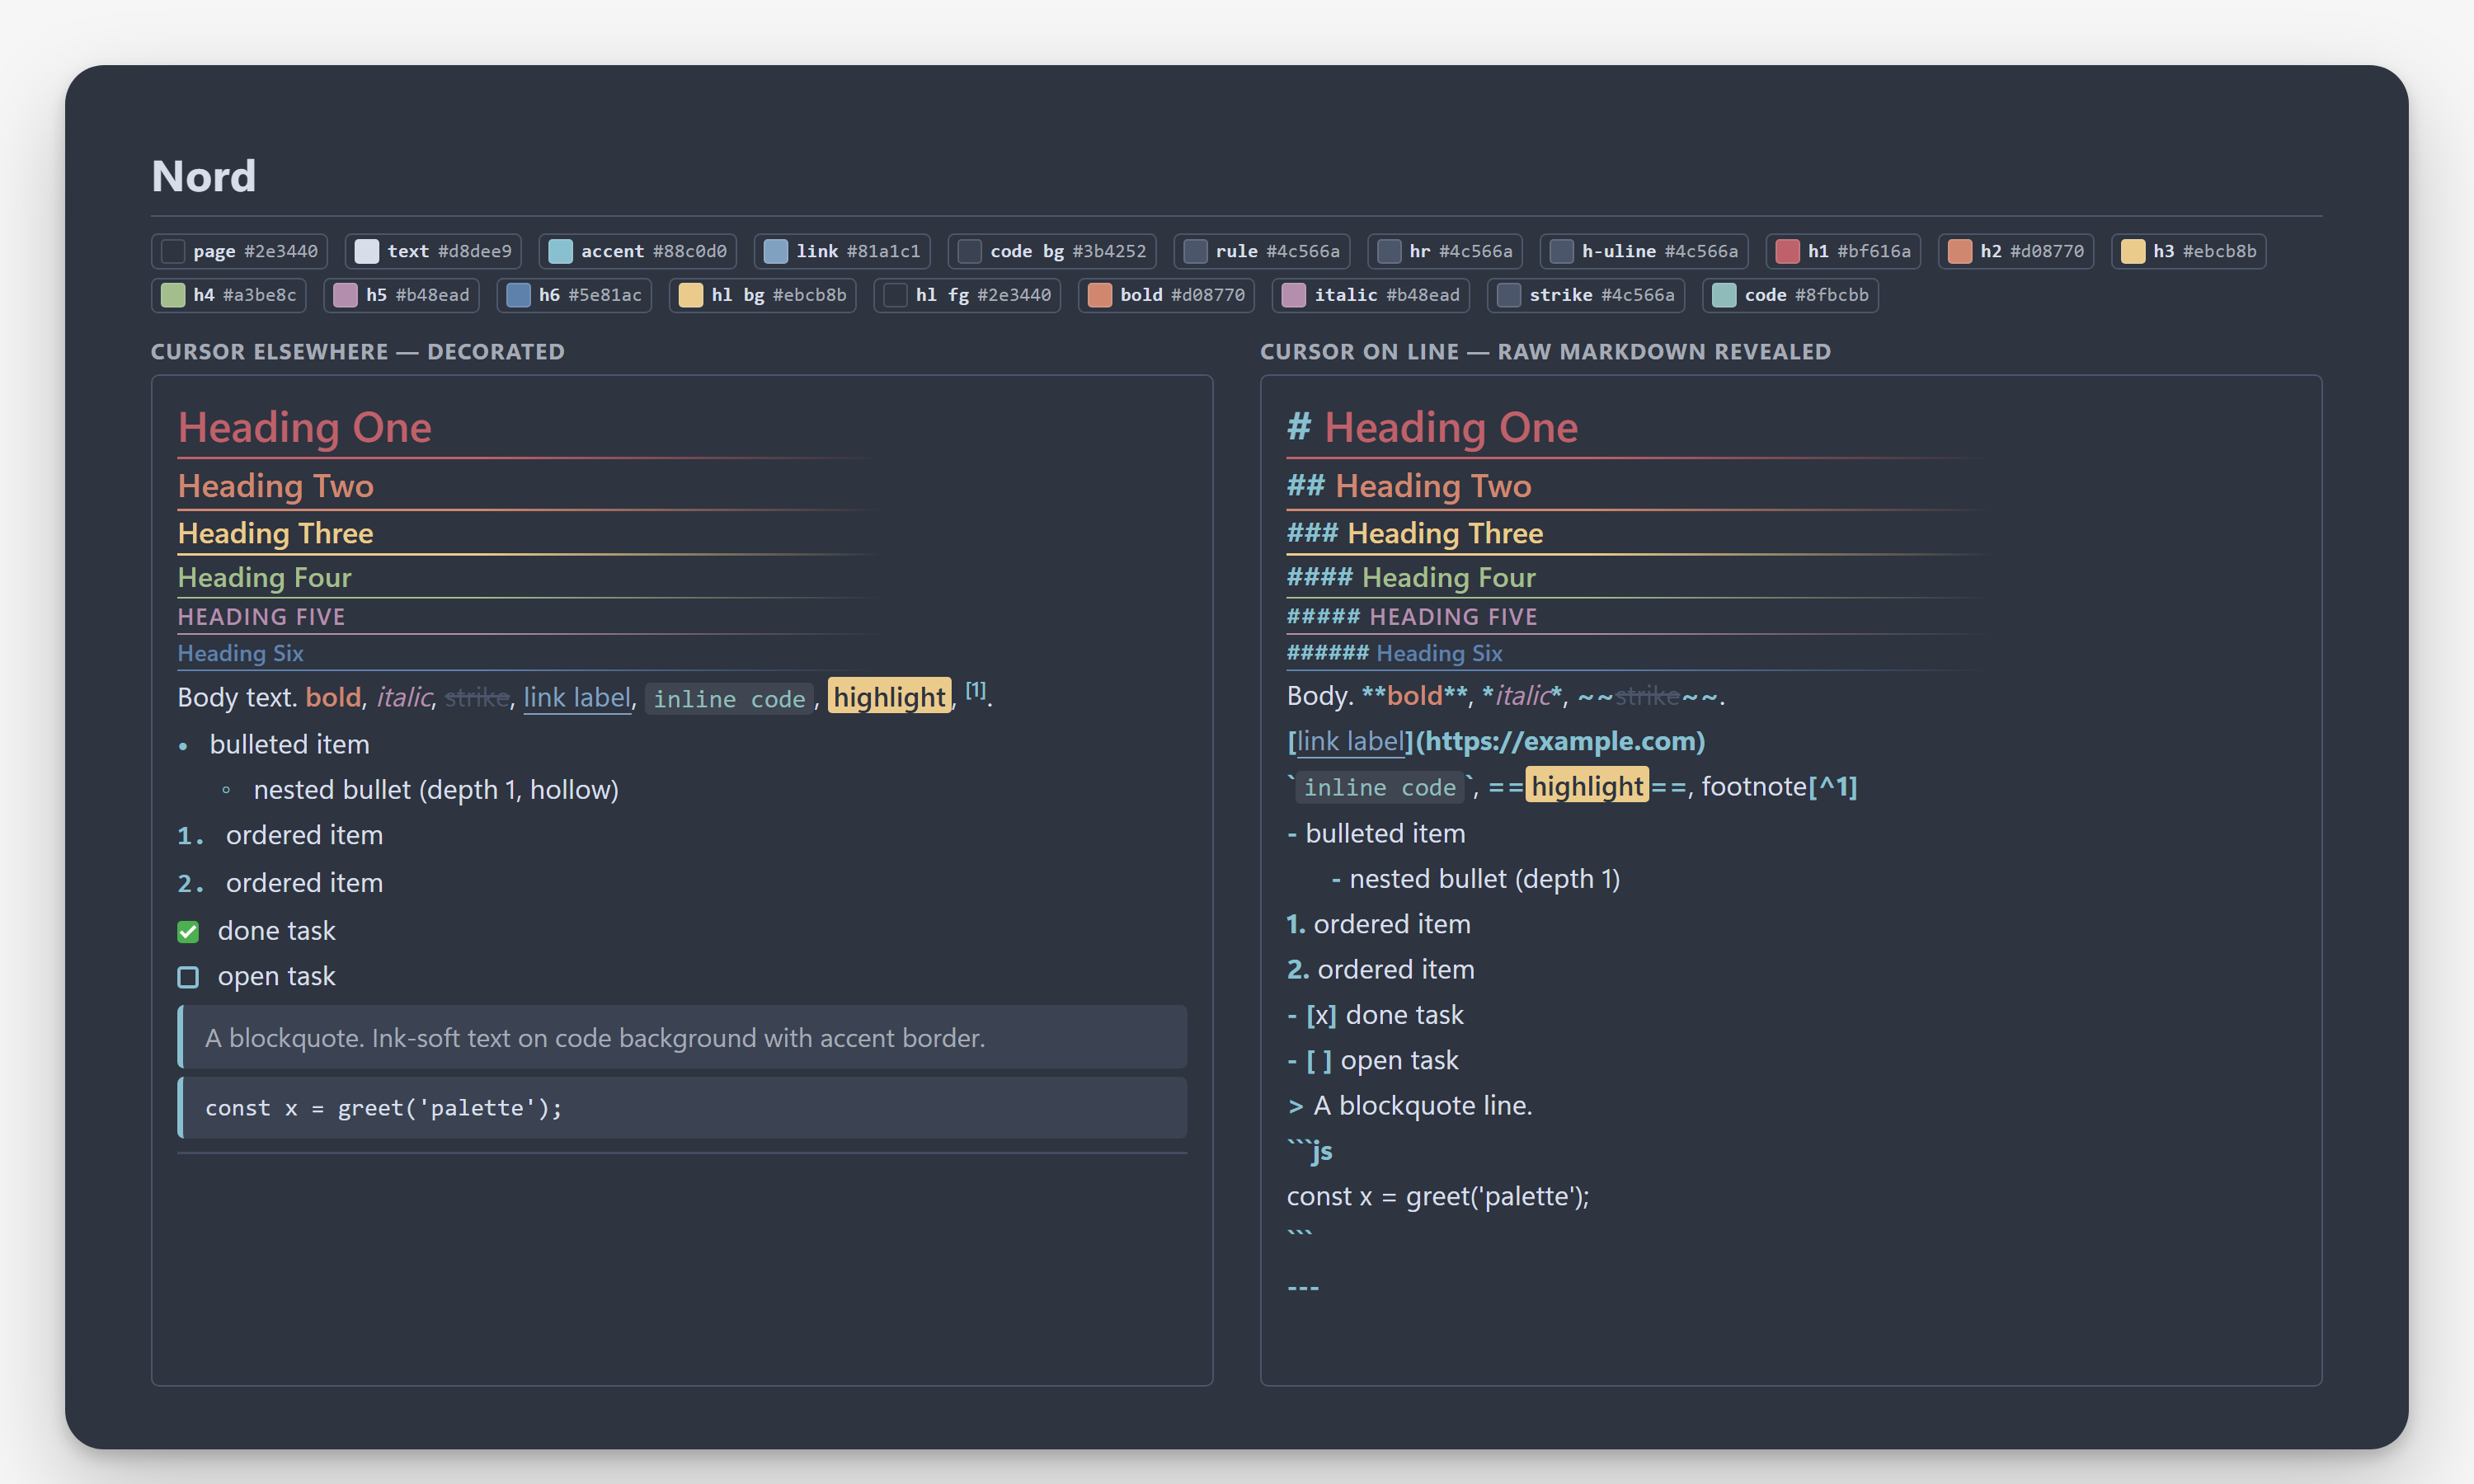Click the code bg #3b4252 swatch
The height and width of the screenshot is (1484, 2474).
(1052, 251)
